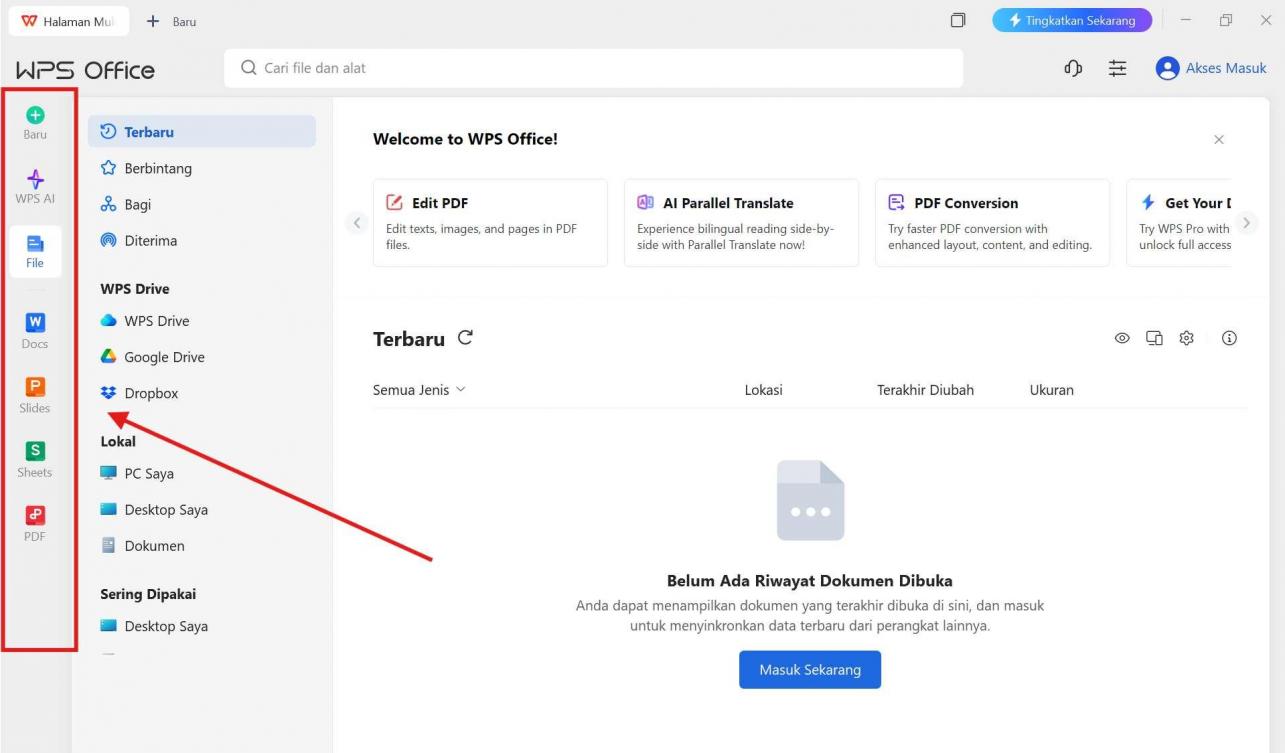This screenshot has height=753, width=1285.
Task: Open the Baru tab in title bar
Action: click(x=173, y=21)
